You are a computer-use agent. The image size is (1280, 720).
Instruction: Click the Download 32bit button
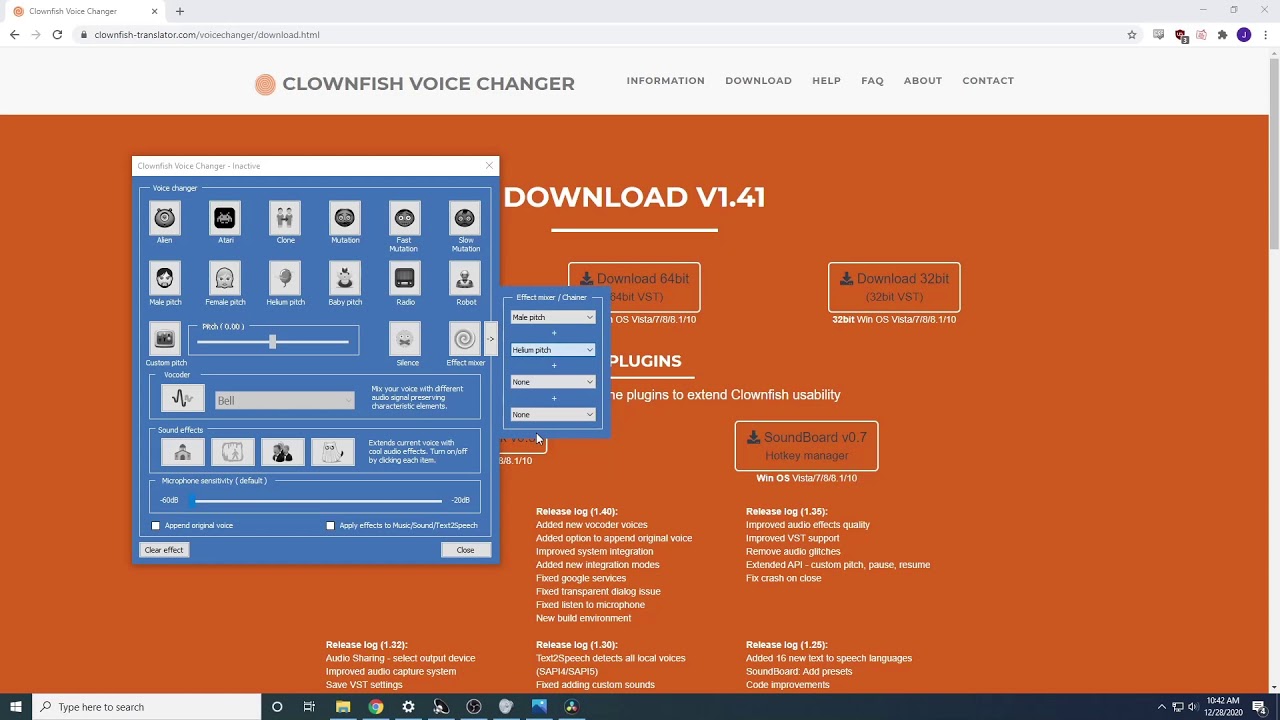click(894, 287)
